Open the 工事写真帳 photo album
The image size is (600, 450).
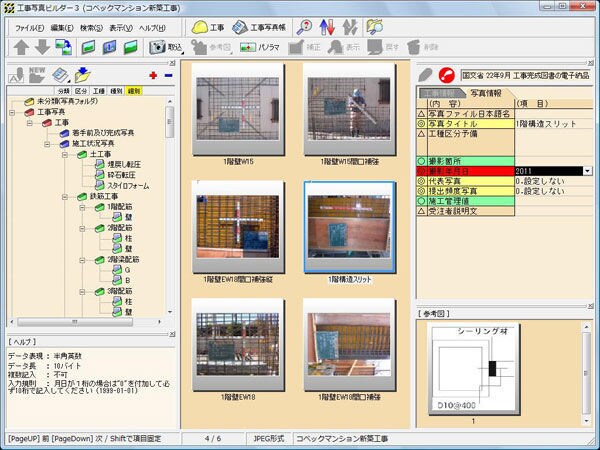pyautogui.click(x=259, y=27)
